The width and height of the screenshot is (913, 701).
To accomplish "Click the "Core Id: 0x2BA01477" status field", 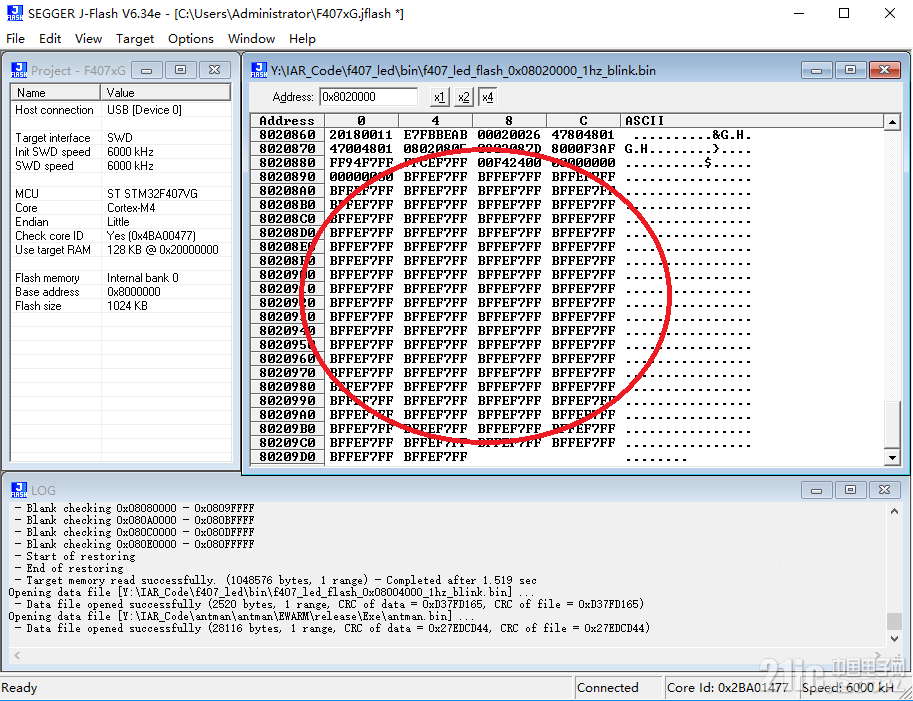I will tap(728, 688).
